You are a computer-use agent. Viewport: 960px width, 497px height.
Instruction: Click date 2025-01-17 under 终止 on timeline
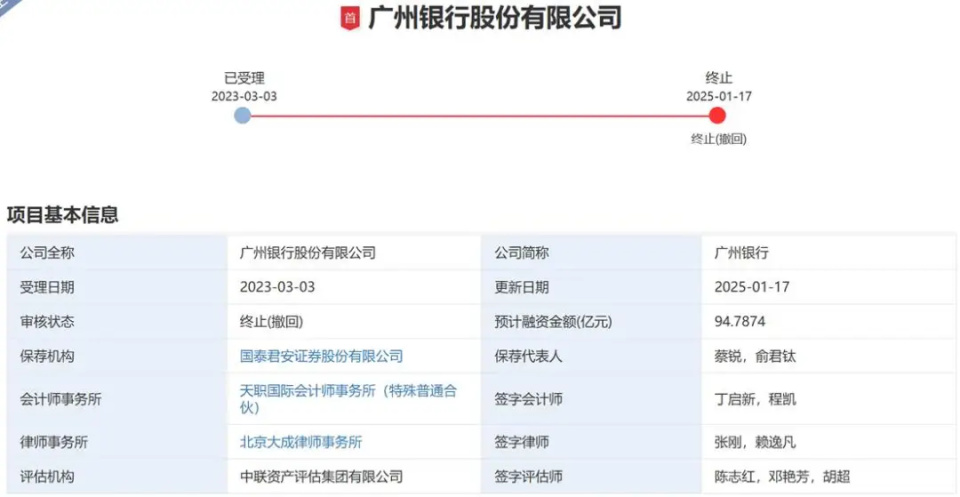pyautogui.click(x=719, y=96)
